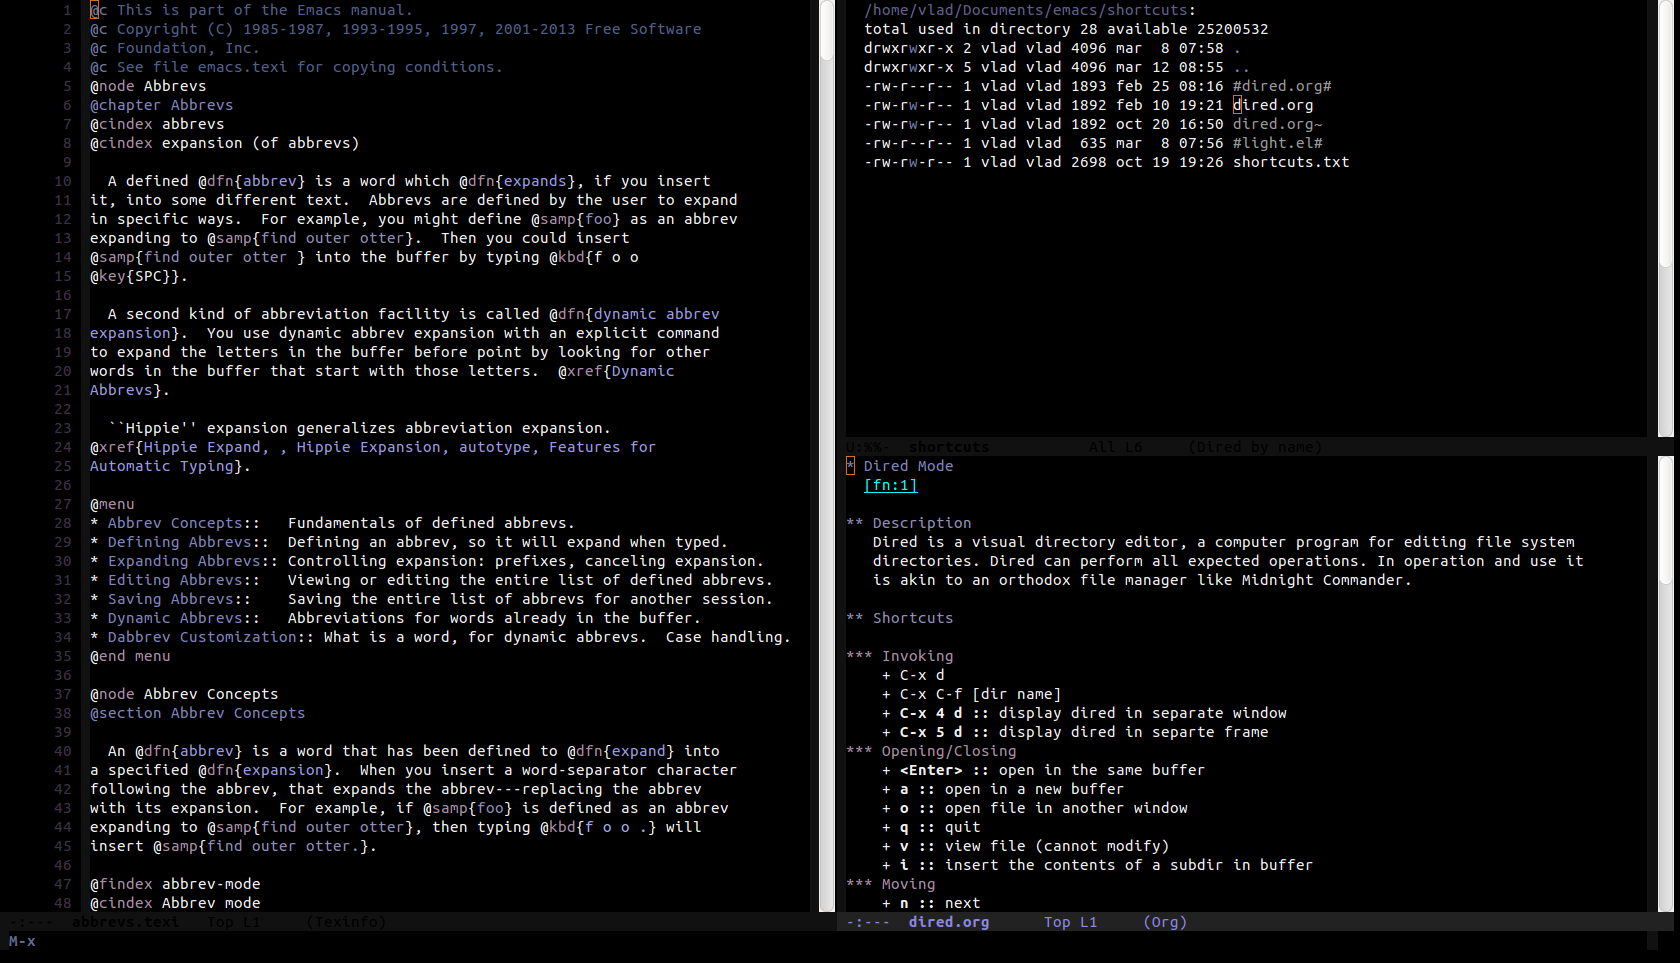Click 'shortcuts' buffer name in Dired mode line
1680x963 pixels.
949,447
